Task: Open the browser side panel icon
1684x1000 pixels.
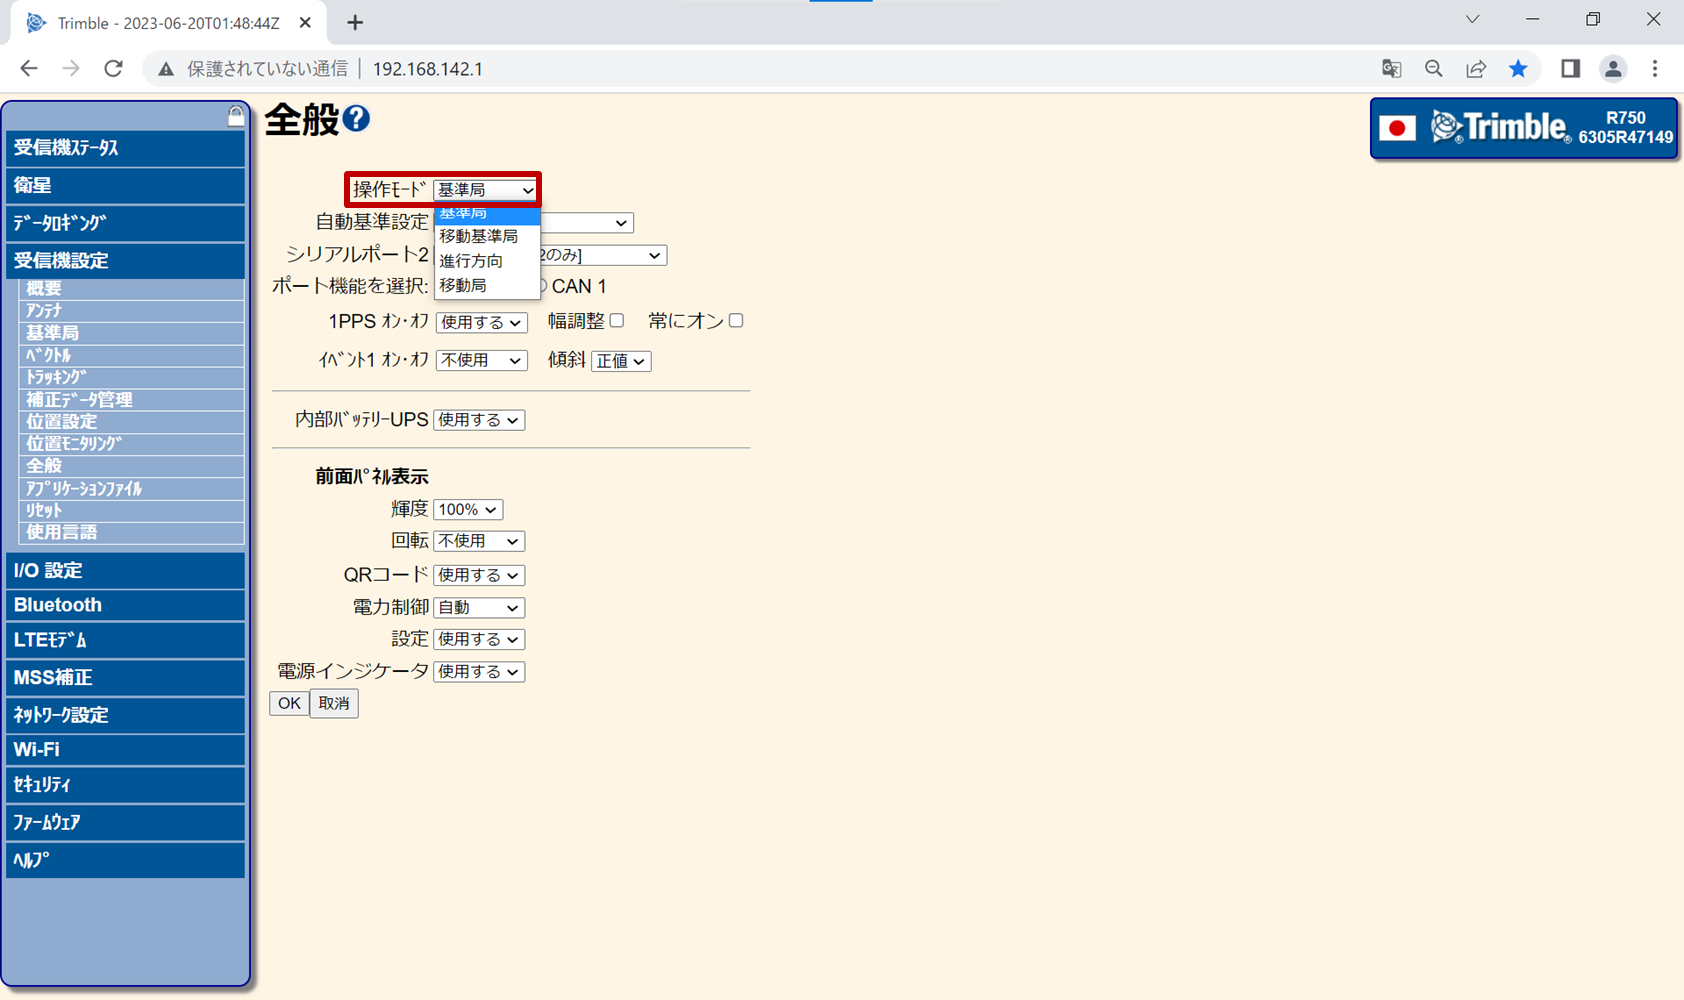Action: pos(1570,69)
